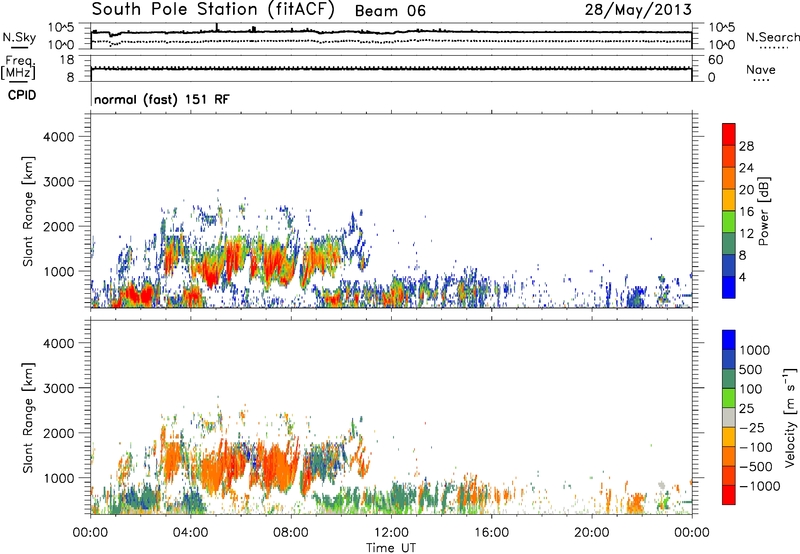Click the "Power [dB]" color bar title
Screen dimensions: 800x554
point(763,212)
